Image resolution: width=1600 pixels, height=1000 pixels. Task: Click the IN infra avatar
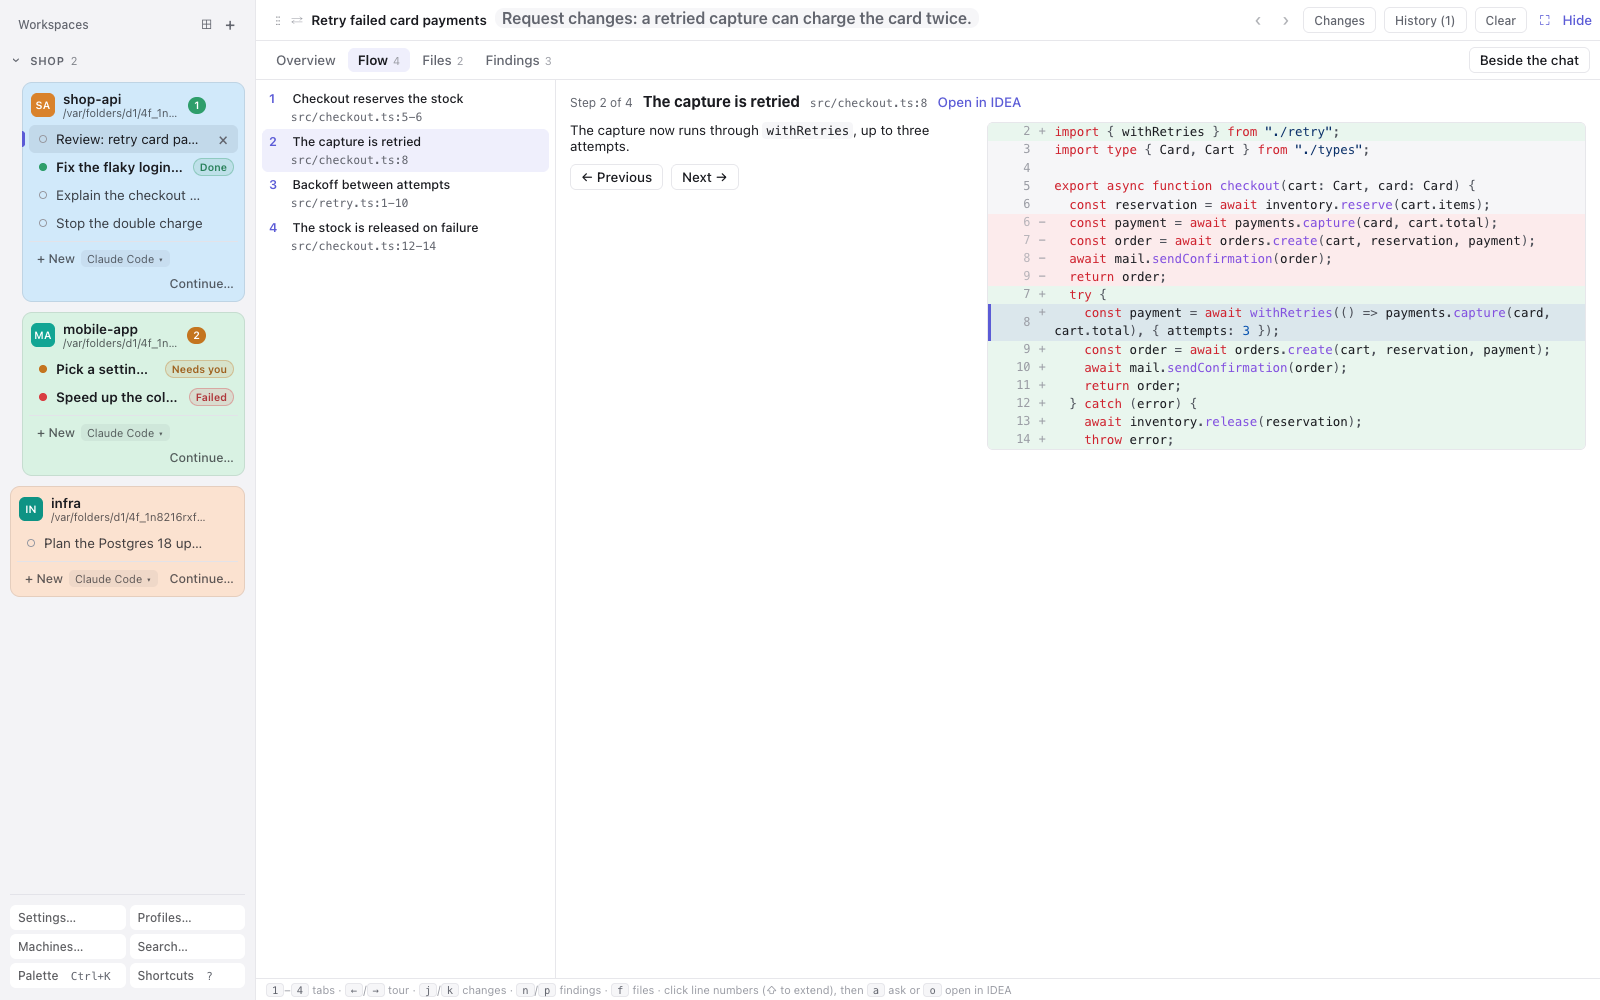(x=31, y=509)
